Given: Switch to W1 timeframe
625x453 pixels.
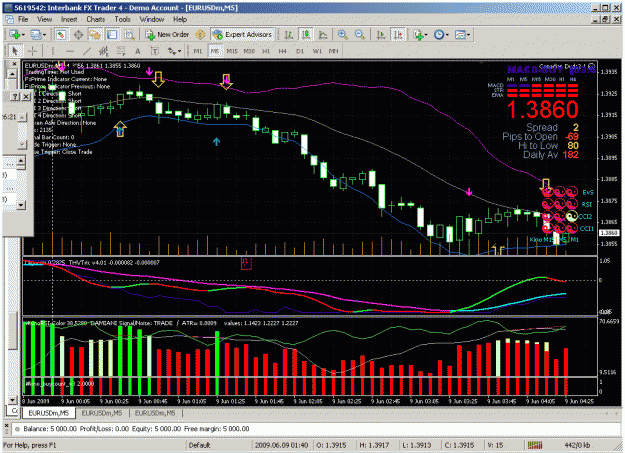Looking at the screenshot, I should [x=317, y=51].
